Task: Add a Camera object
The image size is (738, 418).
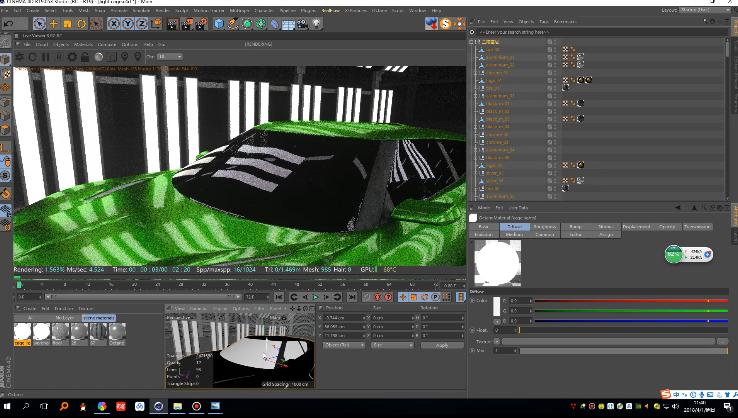Action: pyautogui.click(x=302, y=24)
